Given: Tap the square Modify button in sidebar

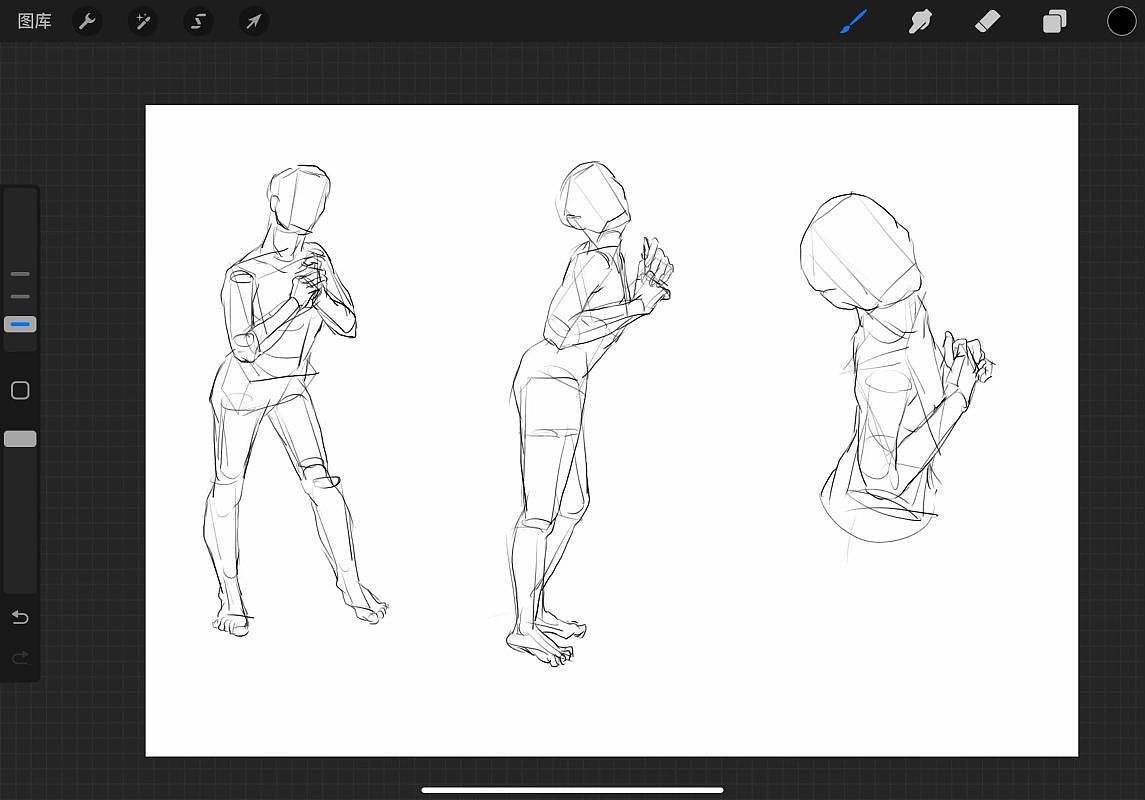Looking at the screenshot, I should [x=20, y=391].
